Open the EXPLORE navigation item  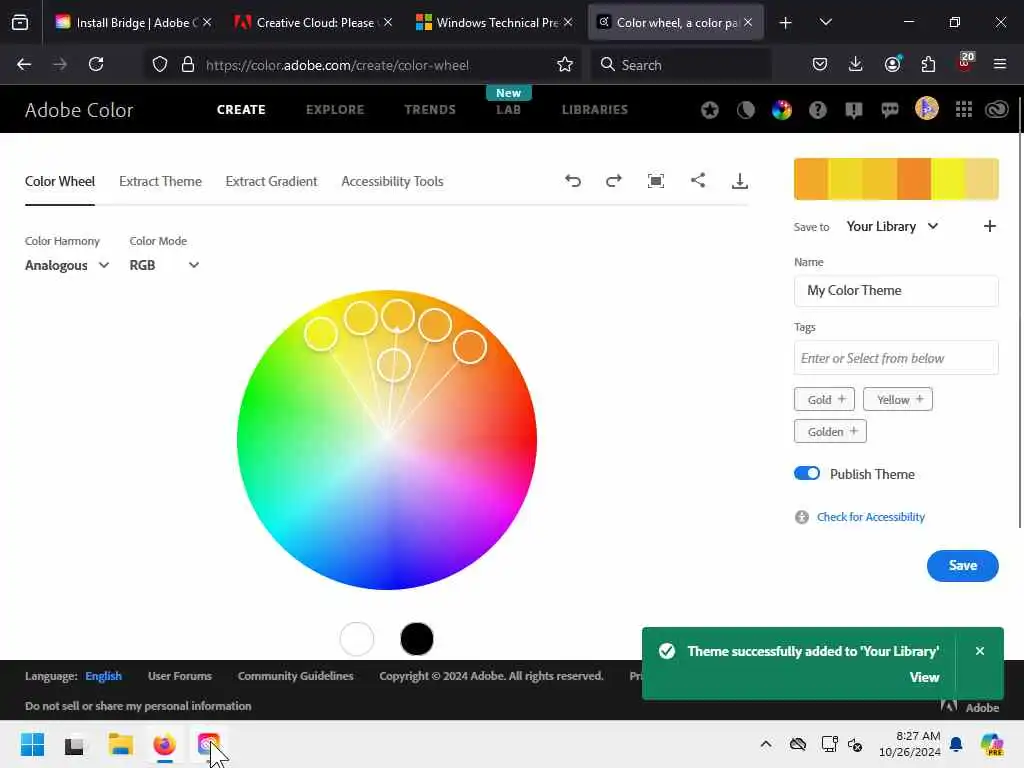click(x=335, y=110)
